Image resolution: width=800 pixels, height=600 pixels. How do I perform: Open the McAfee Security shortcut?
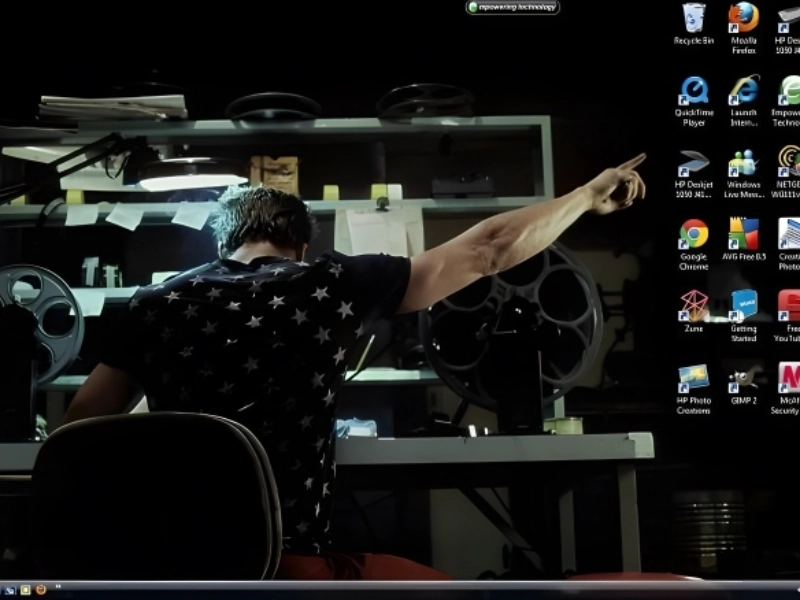point(789,378)
